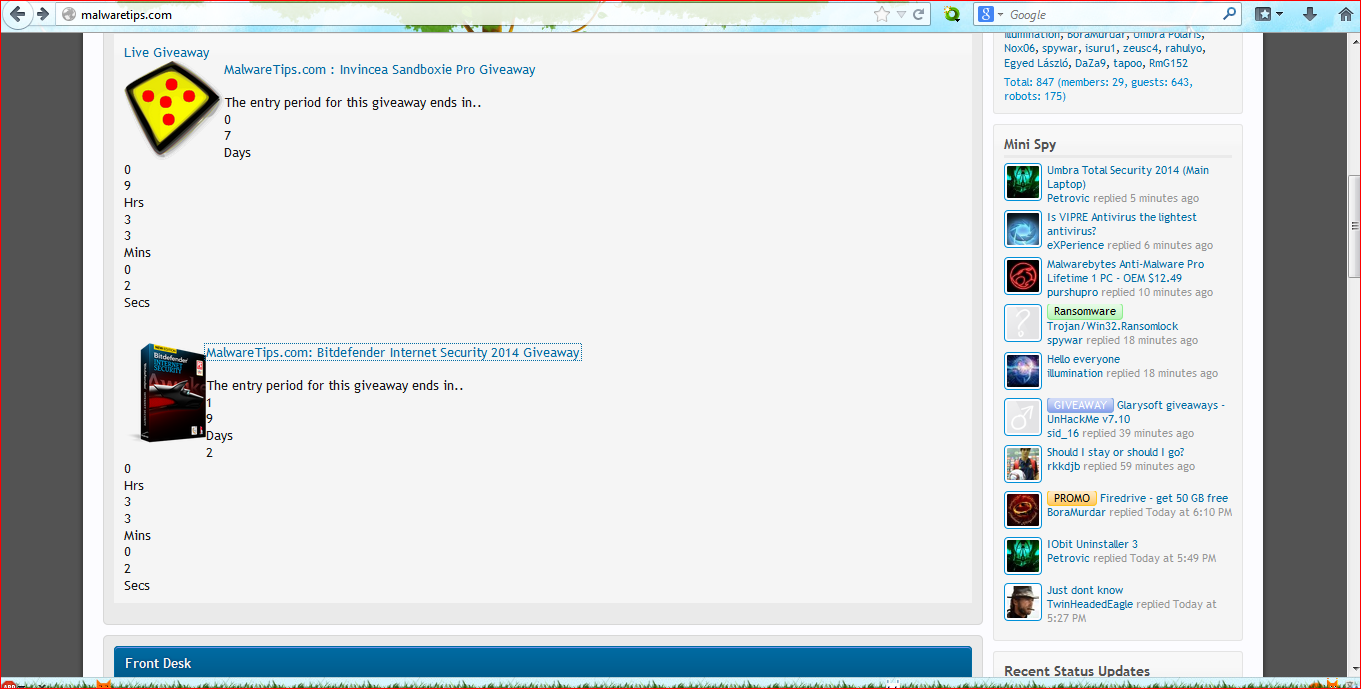Click the address bar URL field
This screenshot has height=689, width=1361.
[x=470, y=14]
